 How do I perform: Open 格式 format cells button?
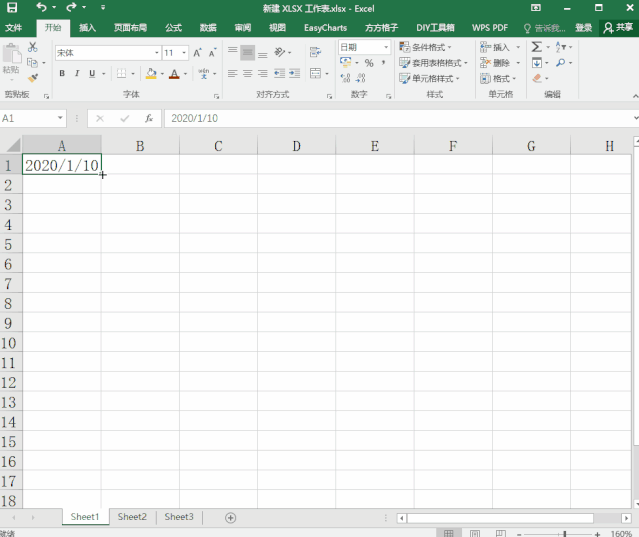496,78
